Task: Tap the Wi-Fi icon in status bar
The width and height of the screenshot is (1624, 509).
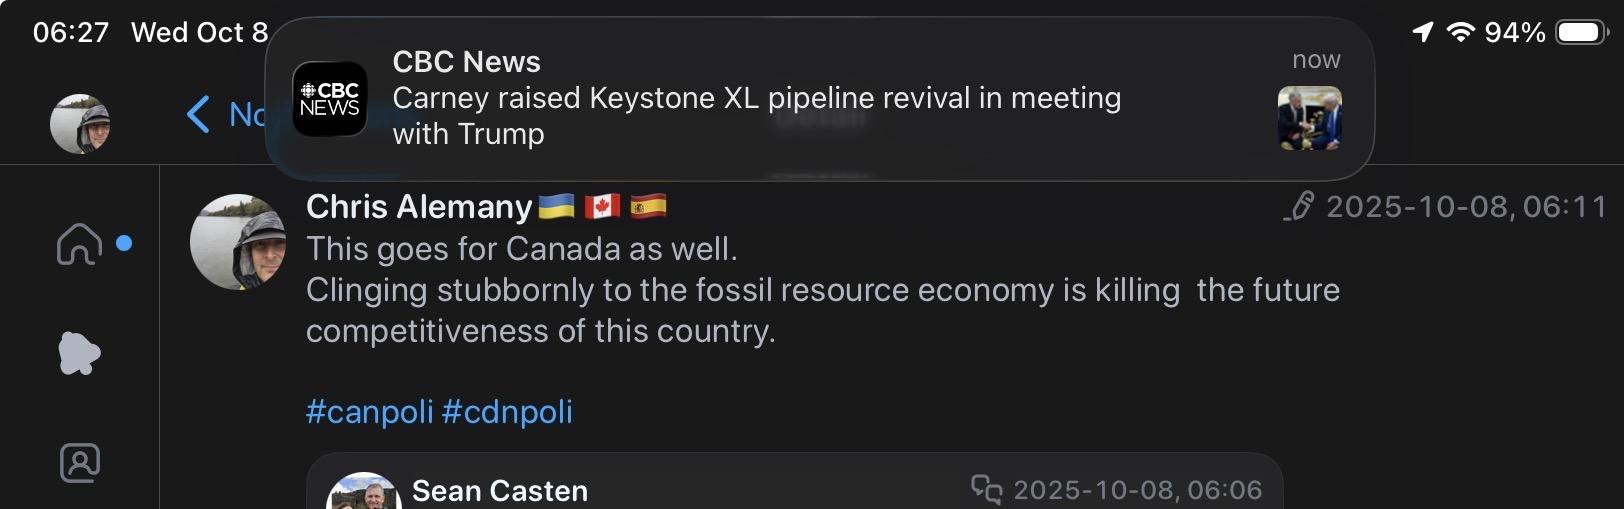Action: (1461, 33)
